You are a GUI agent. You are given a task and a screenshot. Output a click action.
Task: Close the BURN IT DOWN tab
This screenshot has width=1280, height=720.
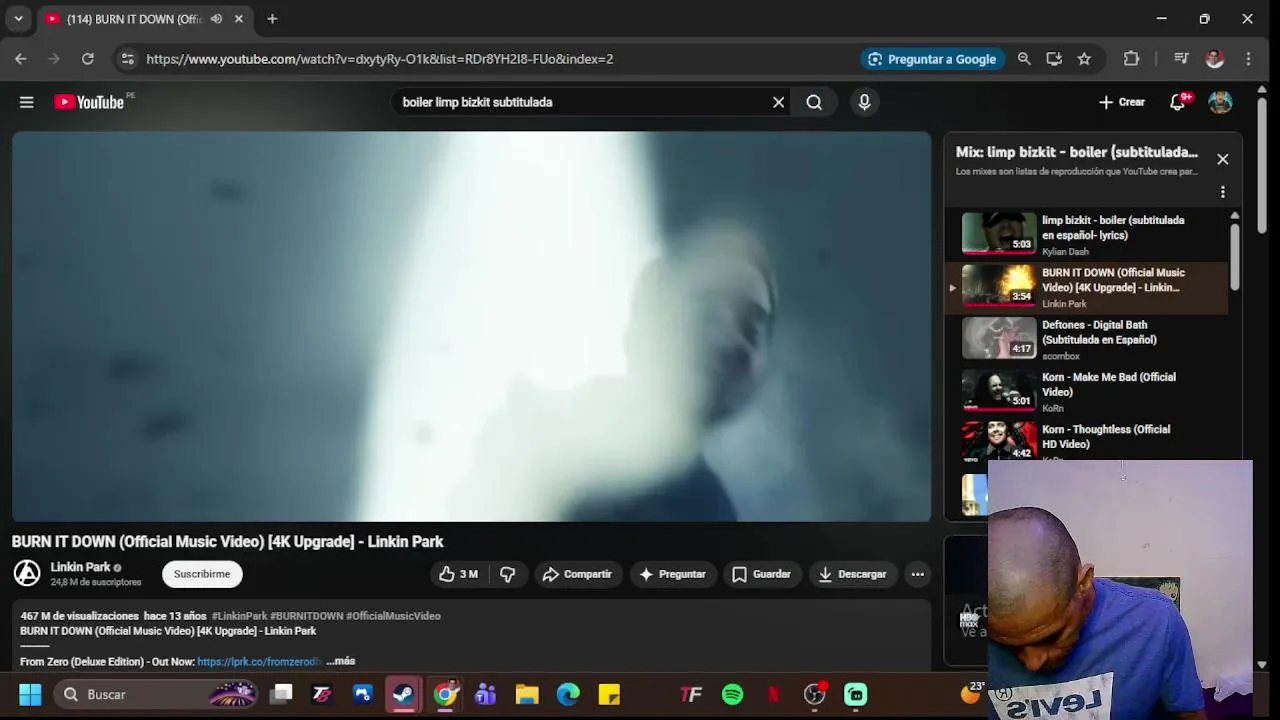238,19
